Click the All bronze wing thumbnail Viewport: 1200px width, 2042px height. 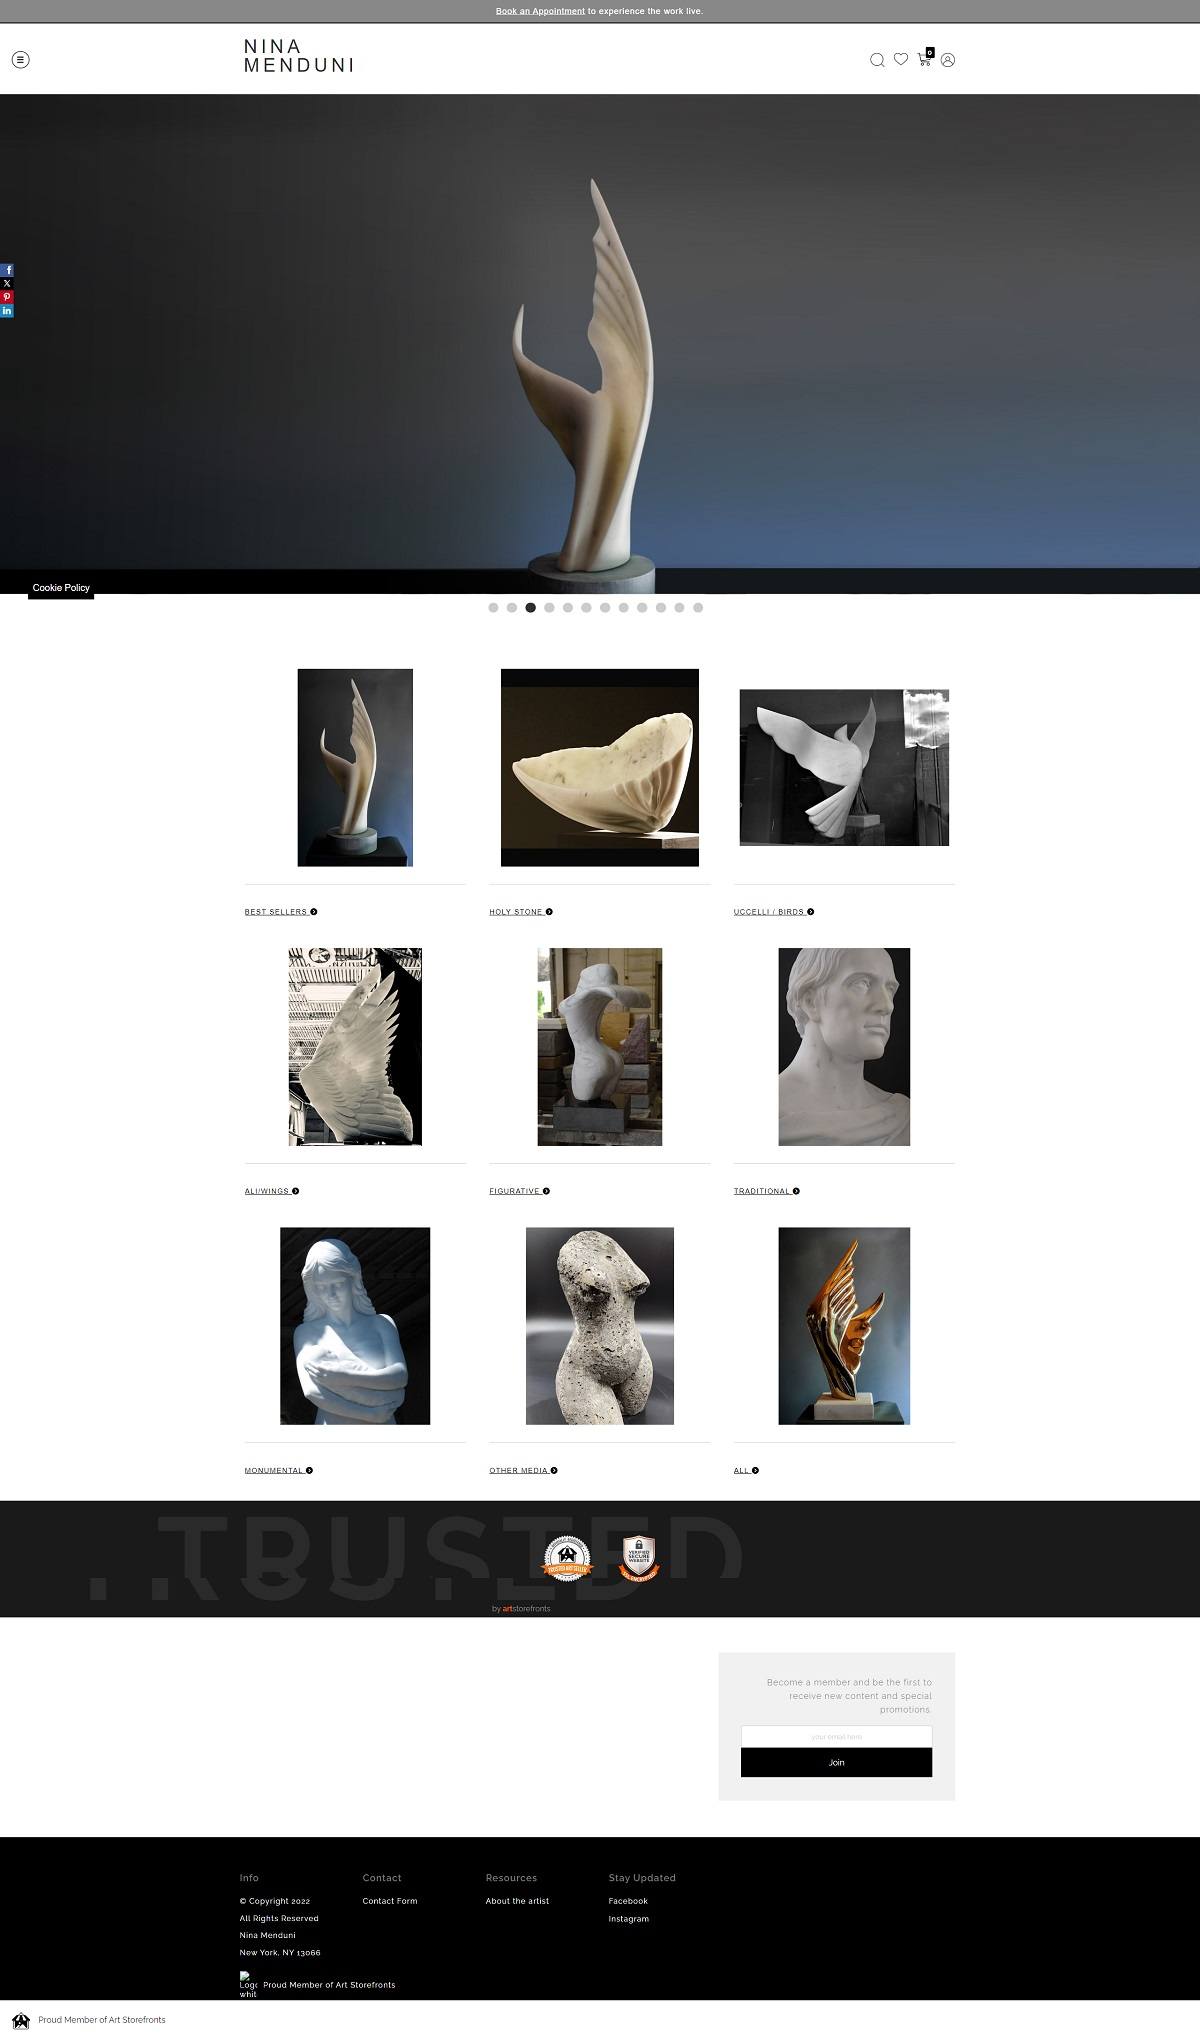point(844,1326)
